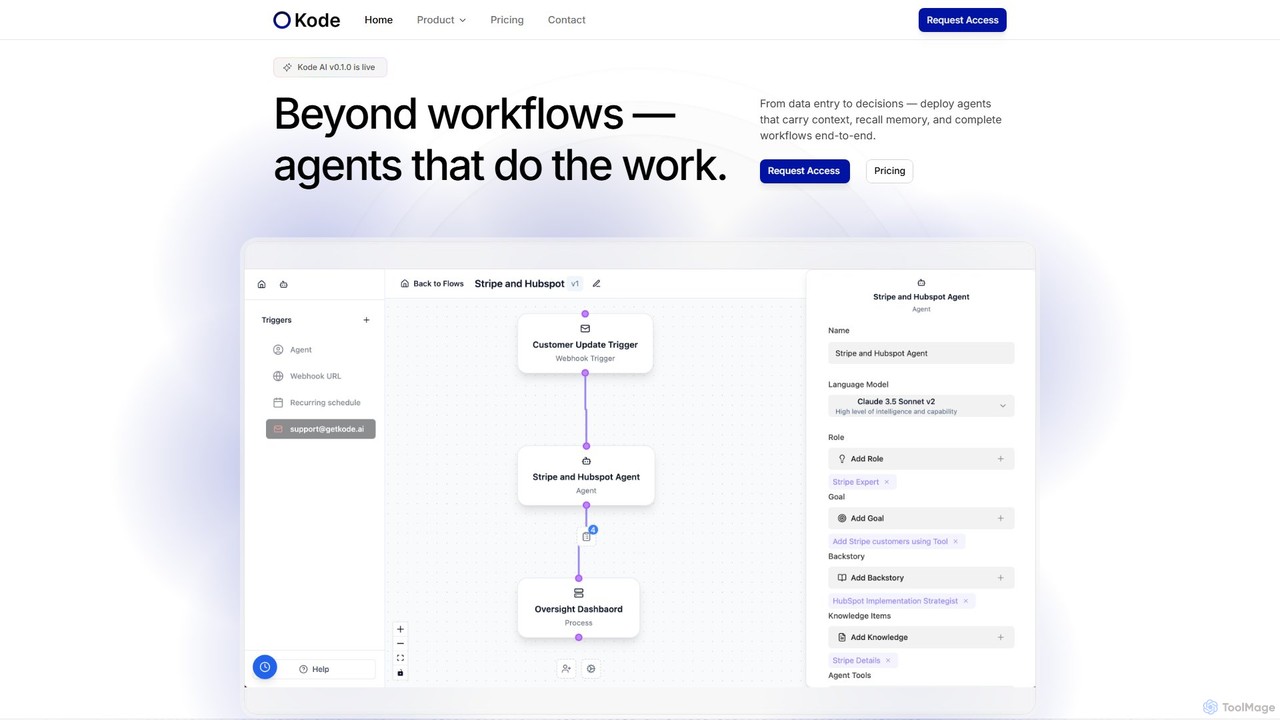Image resolution: width=1280 pixels, height=720 pixels.
Task: Open the Contact nav item
Action: pos(566,20)
